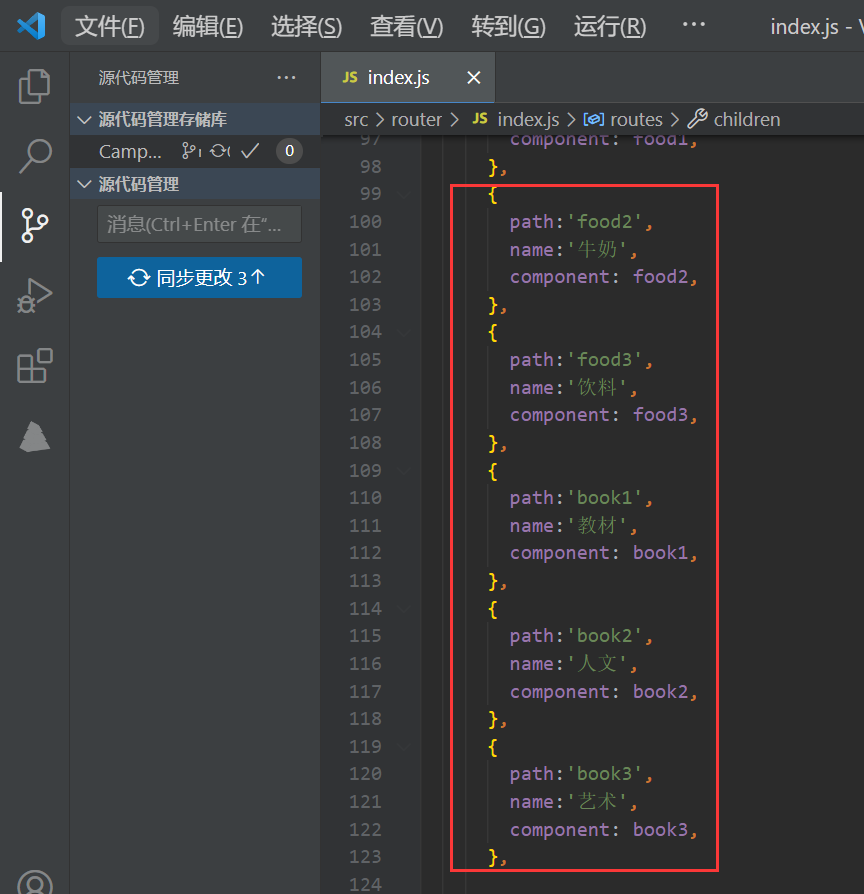Open the Explorer view in activity bar
Screen dimensions: 864x894
34,87
